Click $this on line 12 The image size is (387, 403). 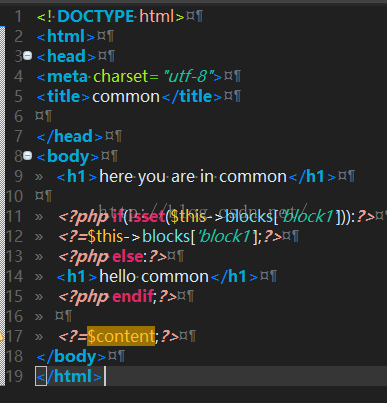(x=105, y=236)
